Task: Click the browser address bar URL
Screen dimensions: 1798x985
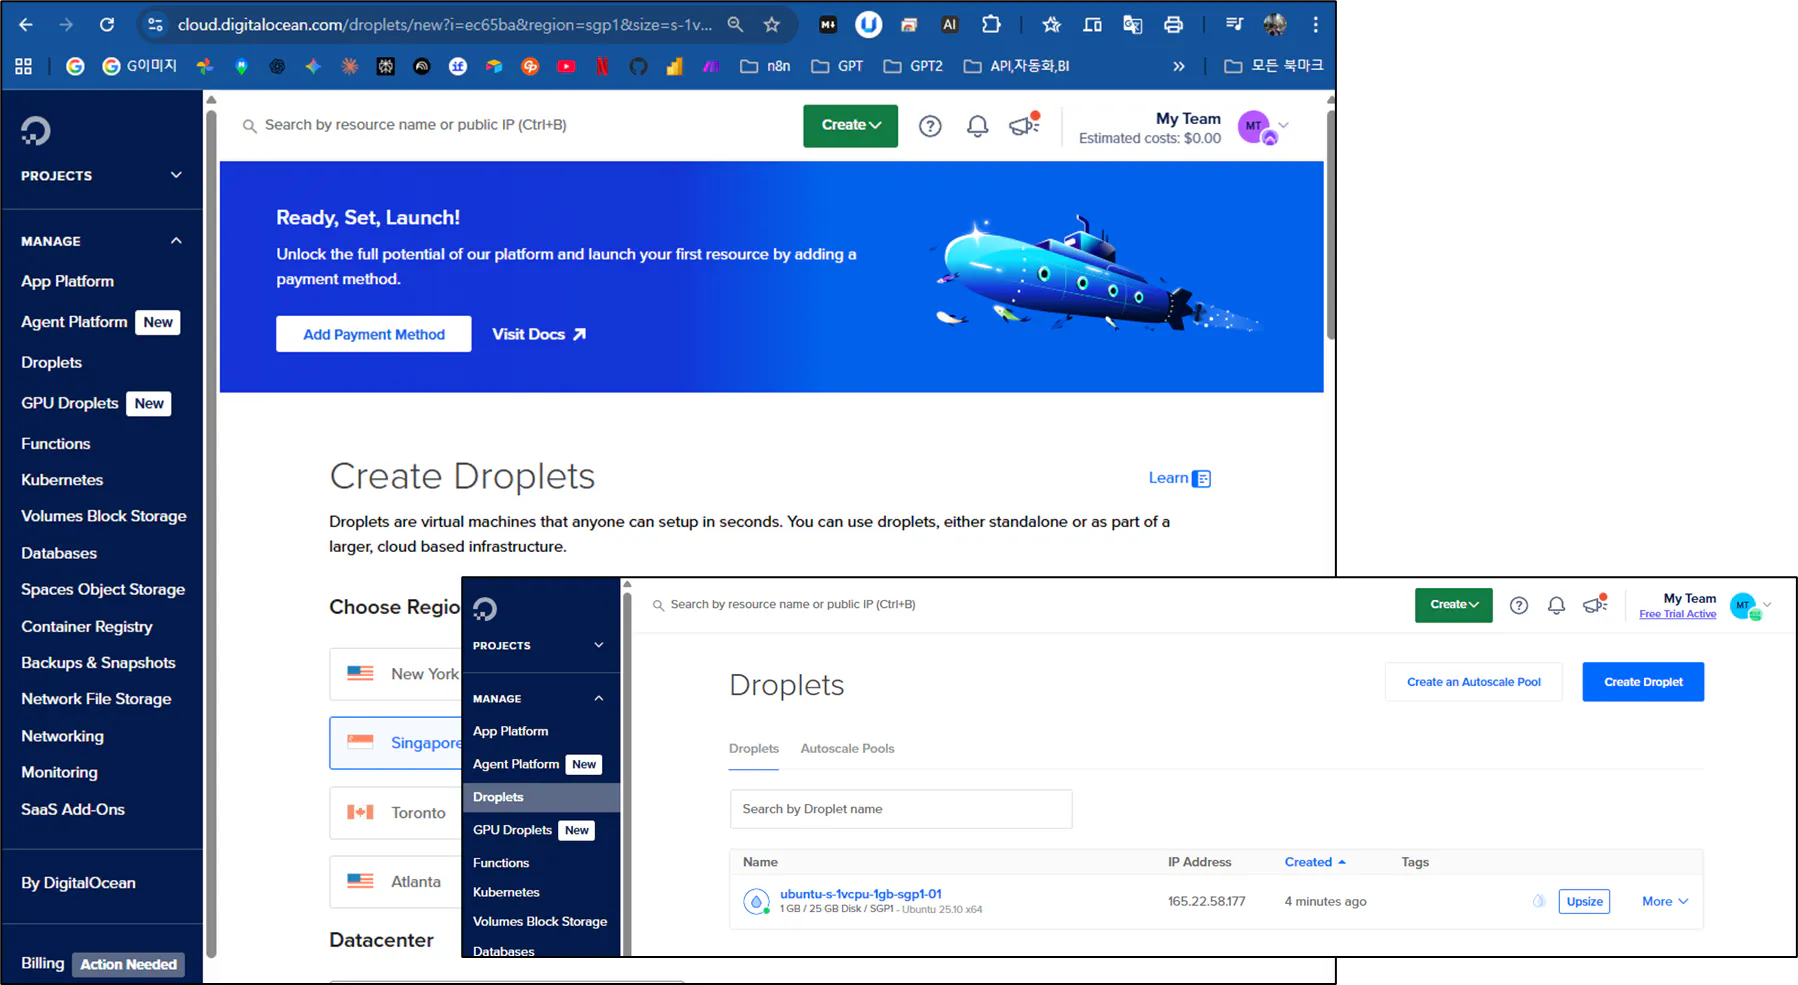Action: click(x=445, y=25)
